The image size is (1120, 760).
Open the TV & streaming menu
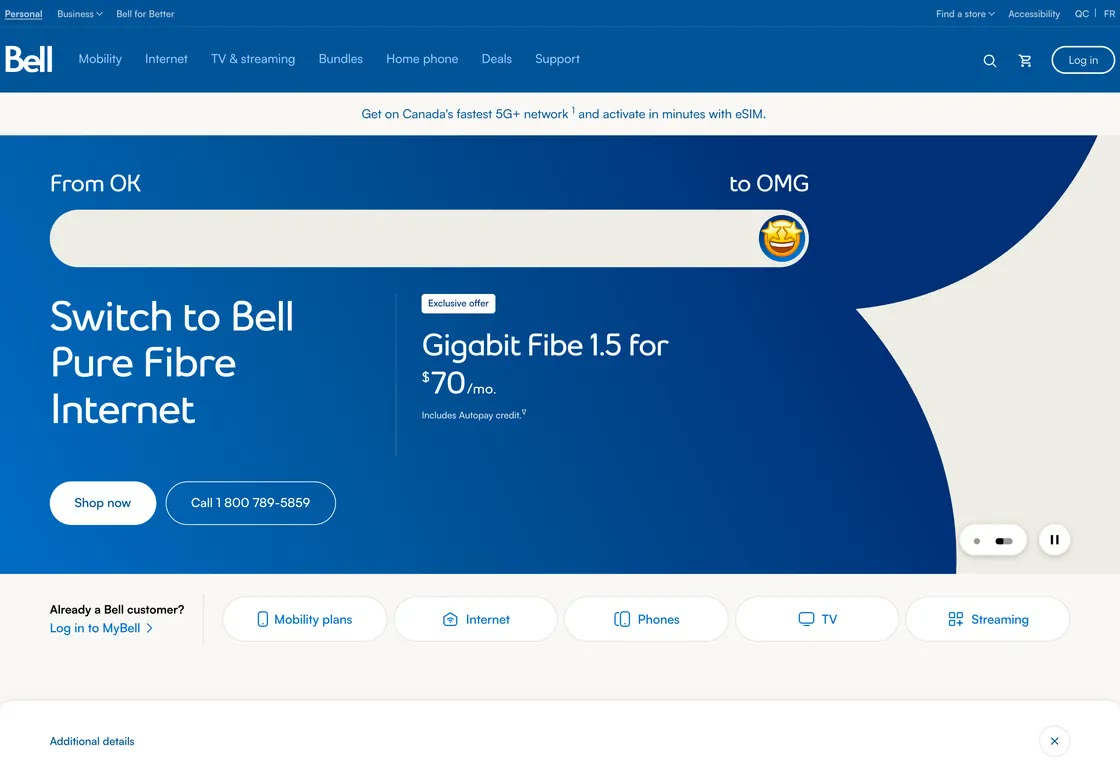click(253, 59)
